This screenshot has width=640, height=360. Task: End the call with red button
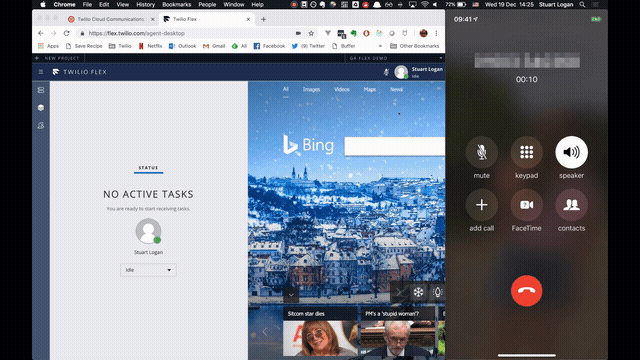(x=527, y=291)
